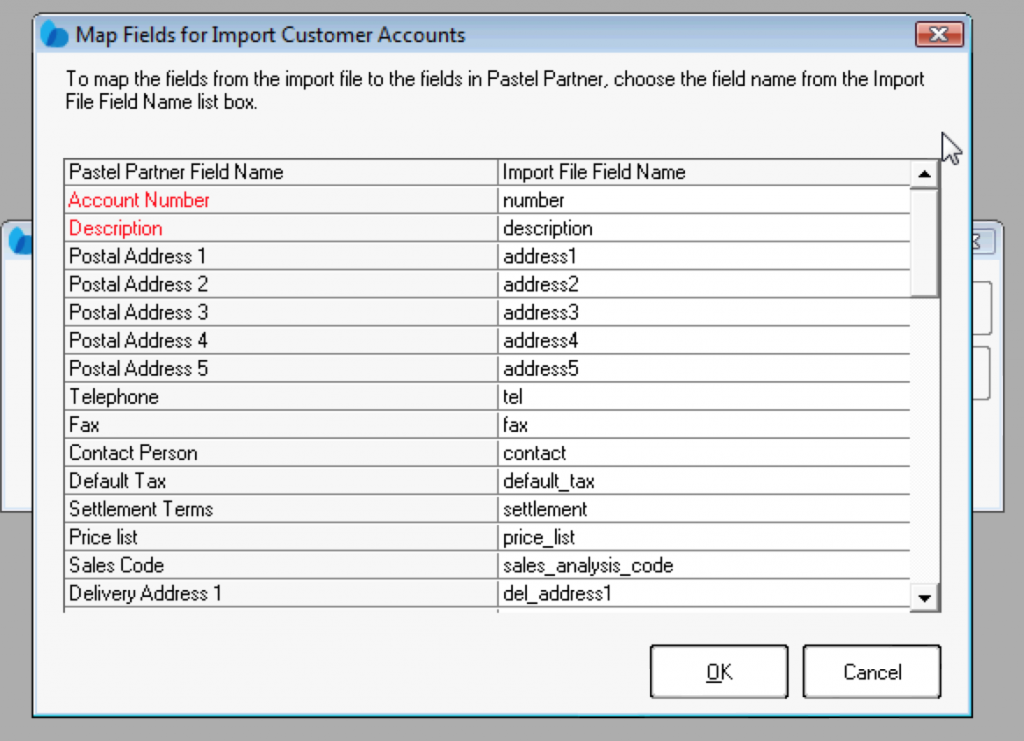Screen dimensions: 1024x741
Task: Select the 'number' import field cell
Action: click(x=704, y=200)
